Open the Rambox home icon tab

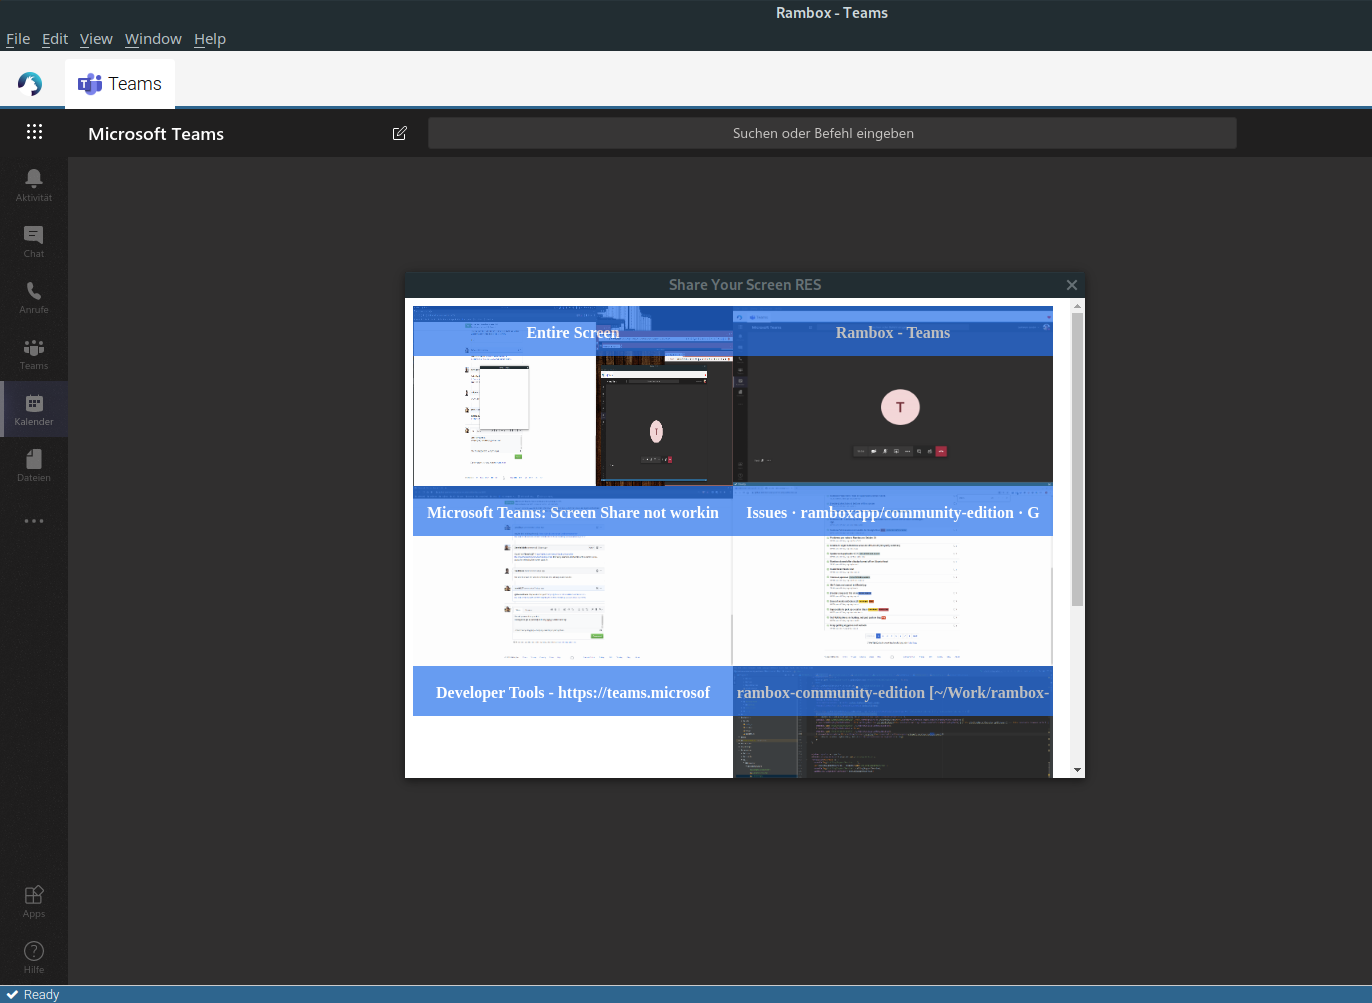[30, 84]
